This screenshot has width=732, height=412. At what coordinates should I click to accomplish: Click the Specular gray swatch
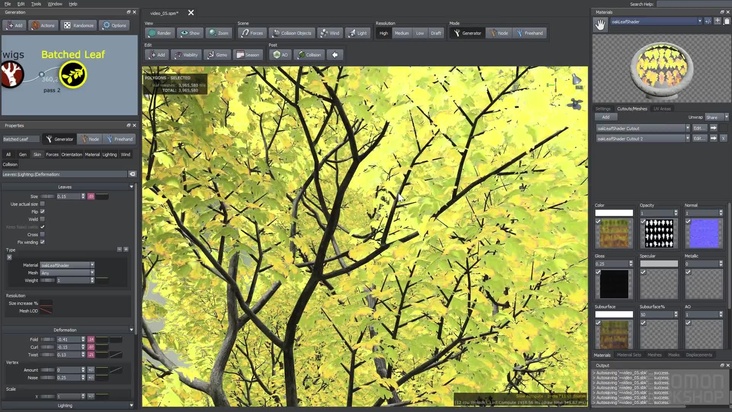click(659, 264)
